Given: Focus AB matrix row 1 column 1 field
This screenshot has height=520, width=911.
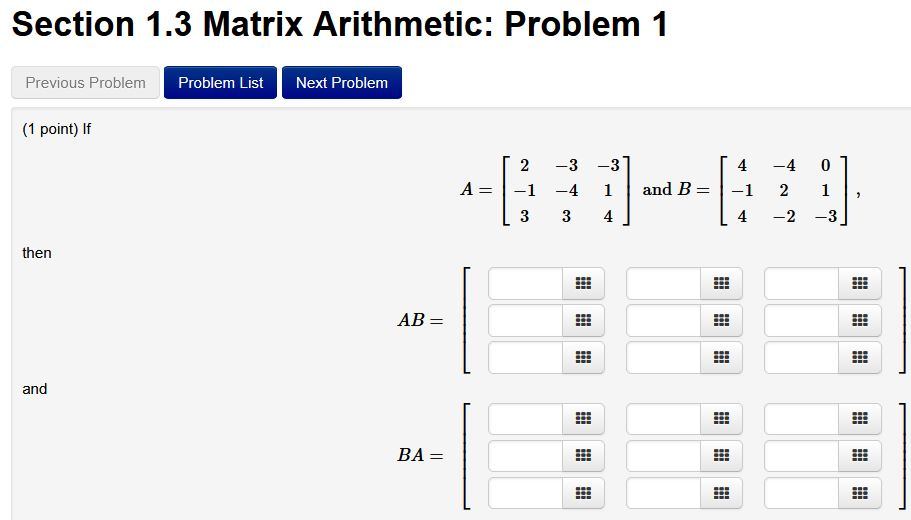Looking at the screenshot, I should (525, 284).
